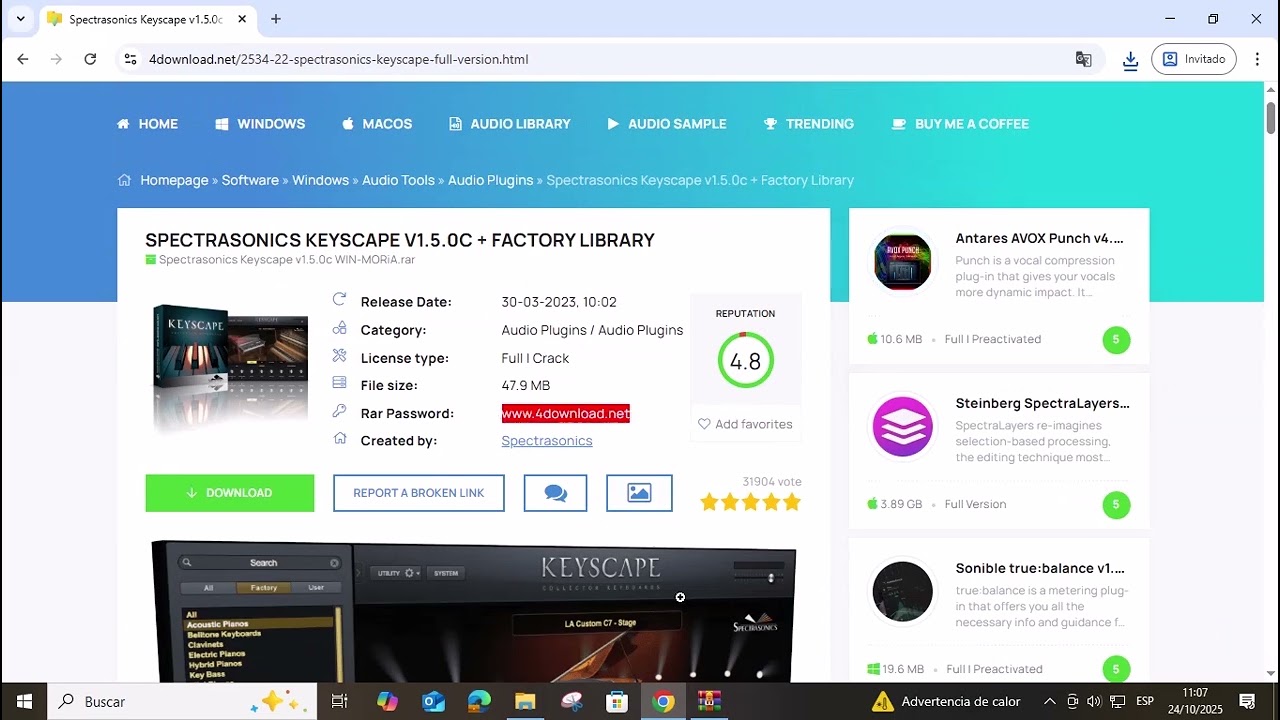Image resolution: width=1280 pixels, height=720 pixels.
Task: Open WinRAR from the taskbar
Action: tap(709, 701)
